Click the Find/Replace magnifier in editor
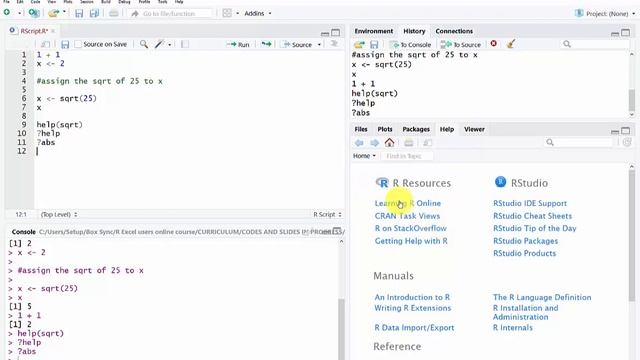 (144, 44)
